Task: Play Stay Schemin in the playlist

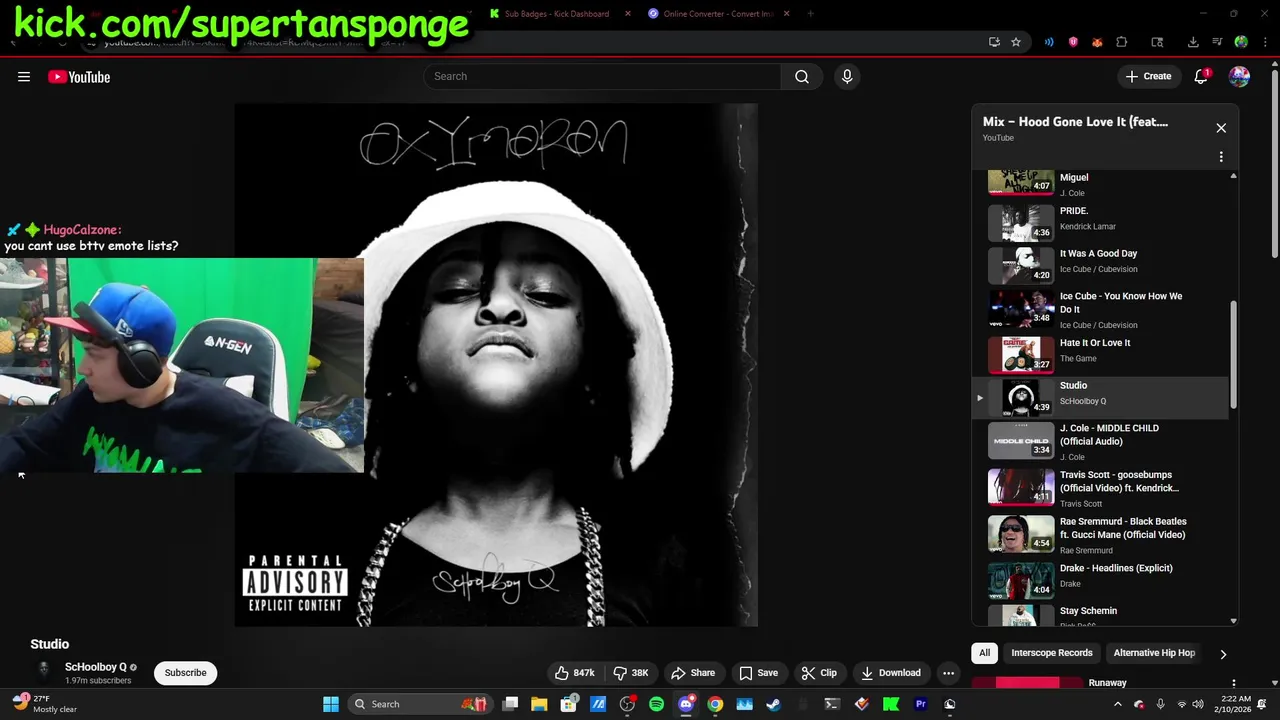Action: click(1100, 615)
